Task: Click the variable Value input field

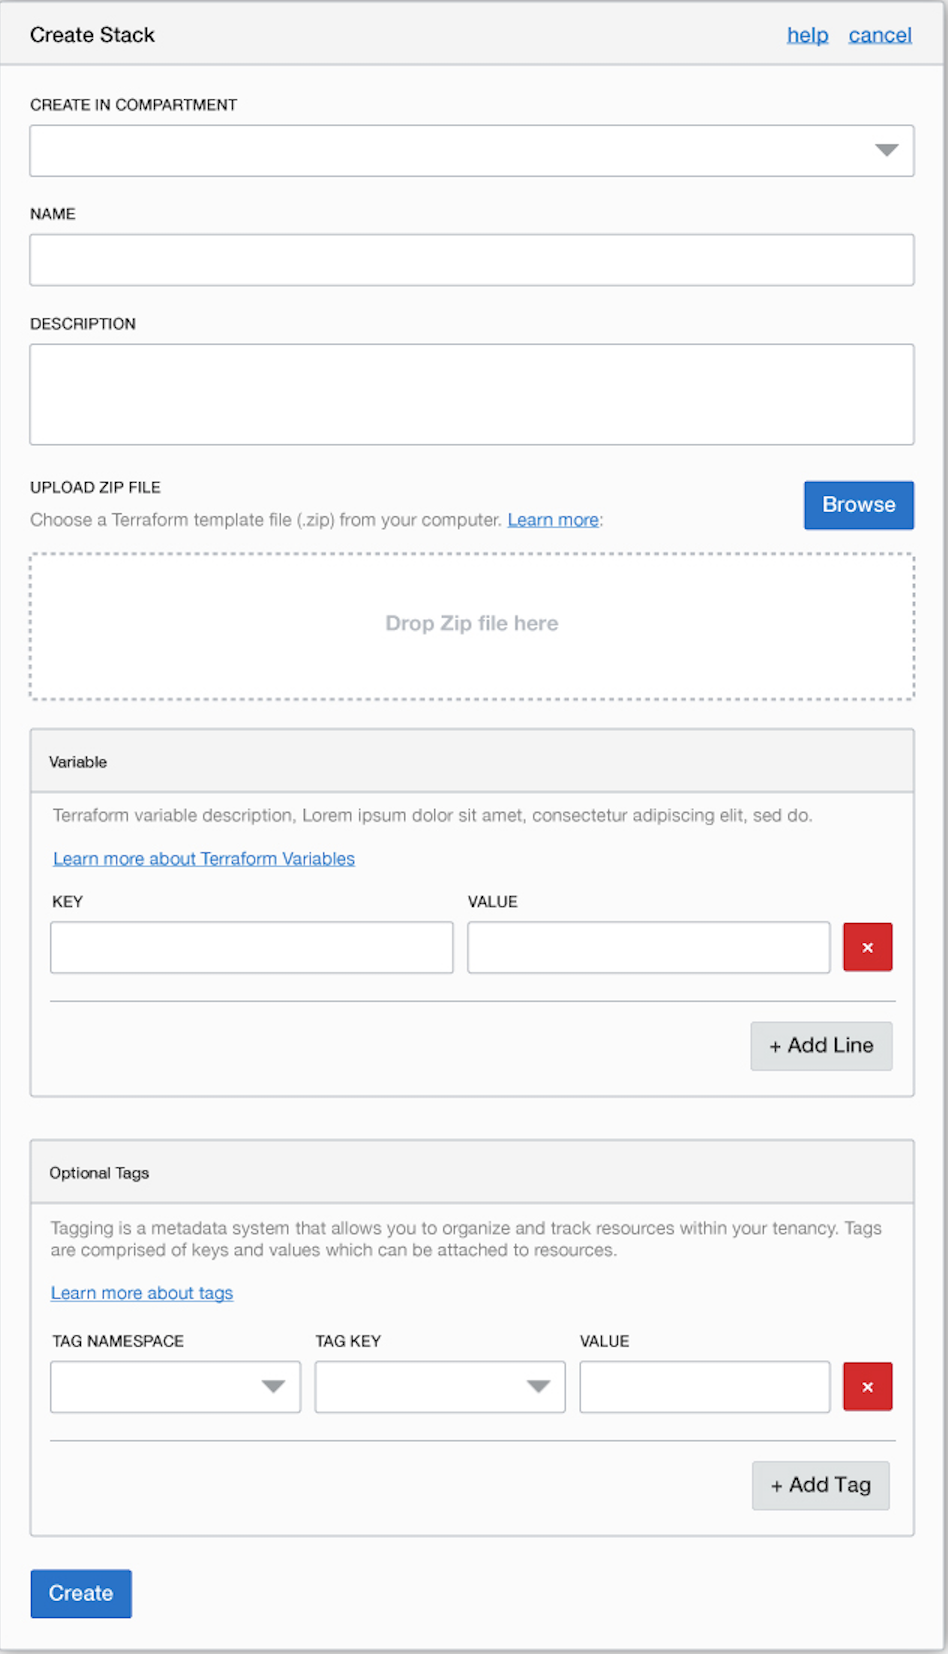Action: [x=648, y=947]
